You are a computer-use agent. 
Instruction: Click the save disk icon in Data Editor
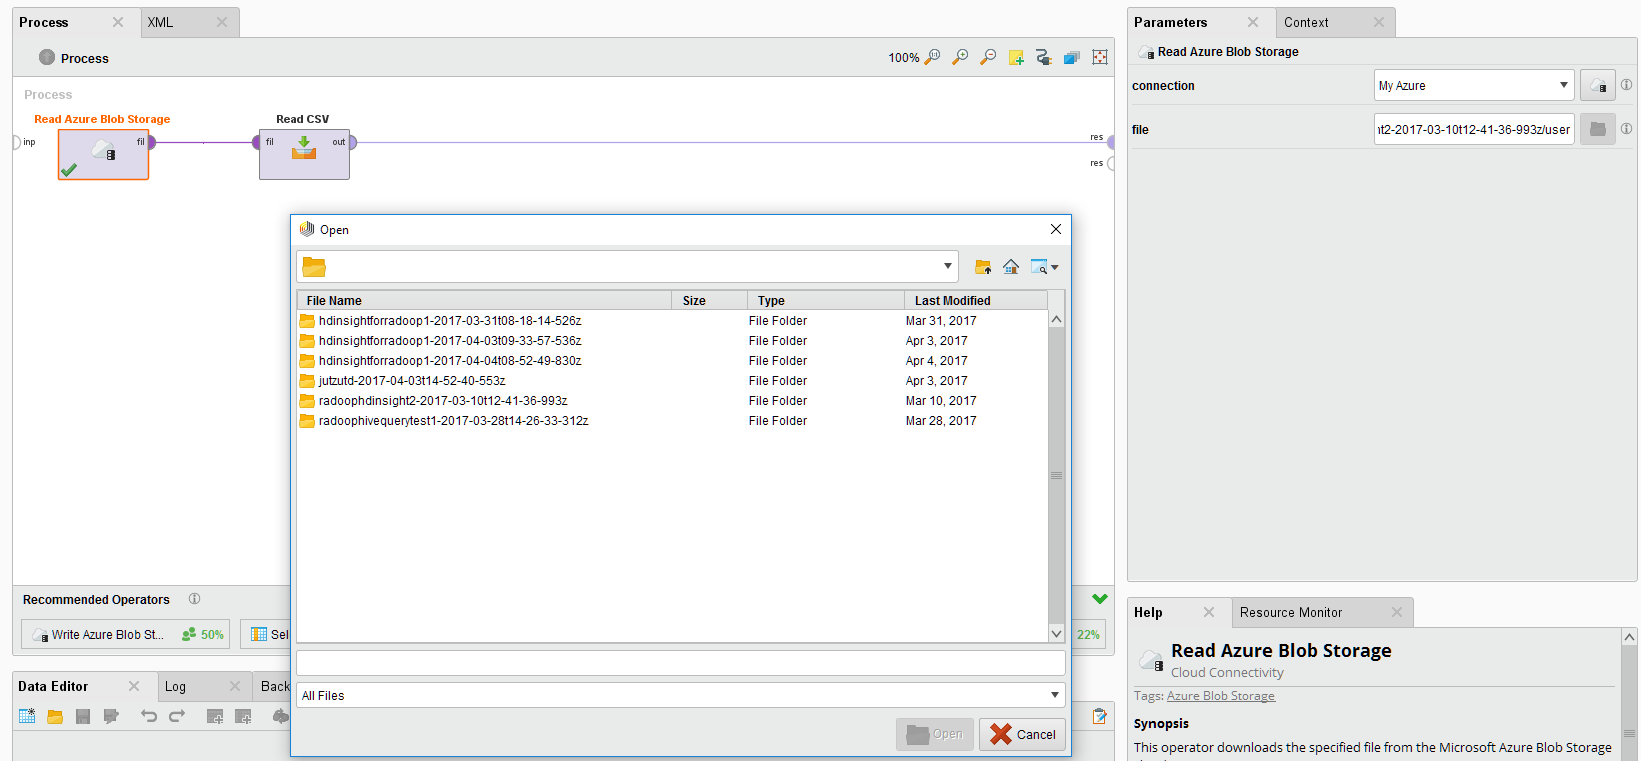(x=83, y=716)
